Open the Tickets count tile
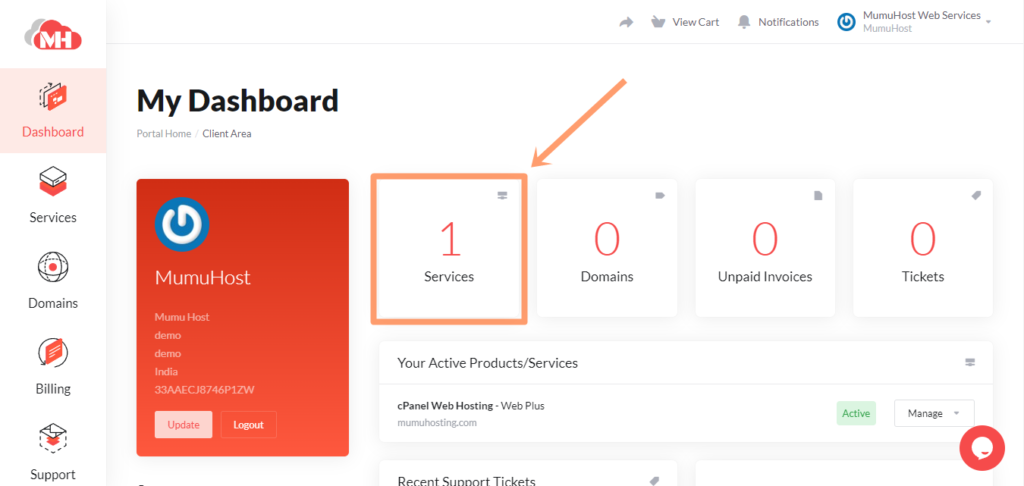The height and width of the screenshot is (486, 1024). pos(922,249)
